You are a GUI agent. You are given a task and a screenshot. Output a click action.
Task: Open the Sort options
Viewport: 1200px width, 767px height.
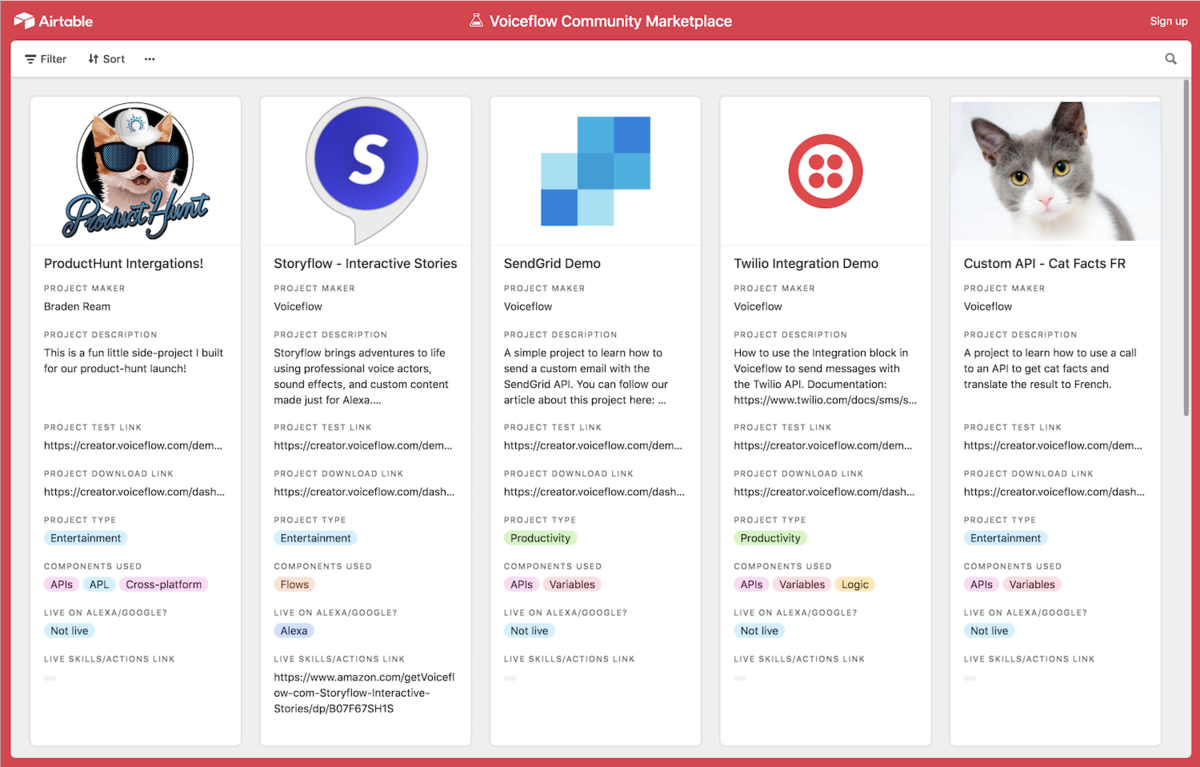[106, 59]
